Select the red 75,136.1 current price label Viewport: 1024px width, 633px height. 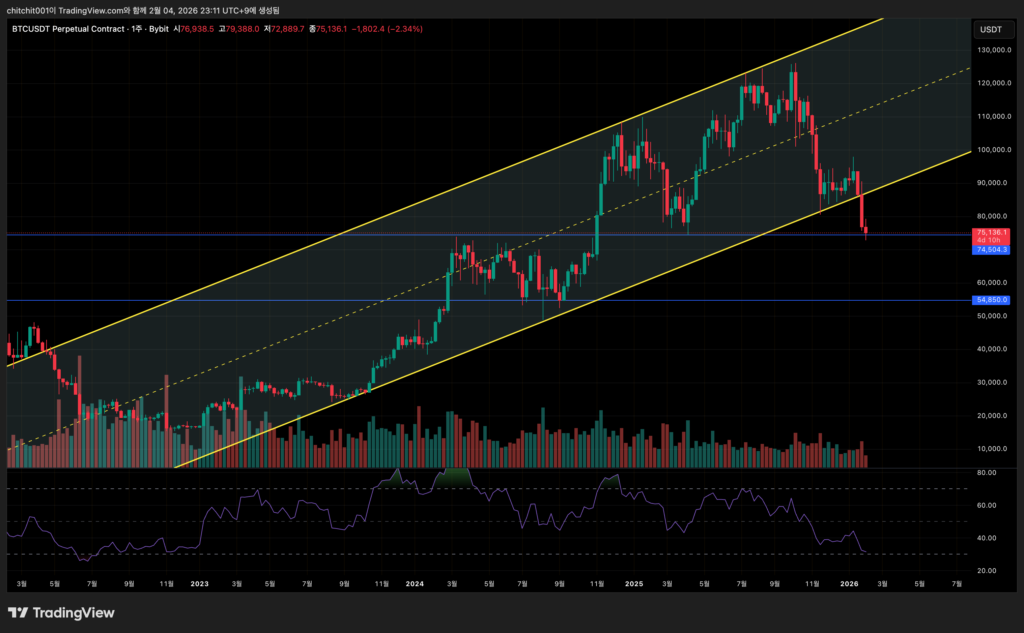pos(990,232)
